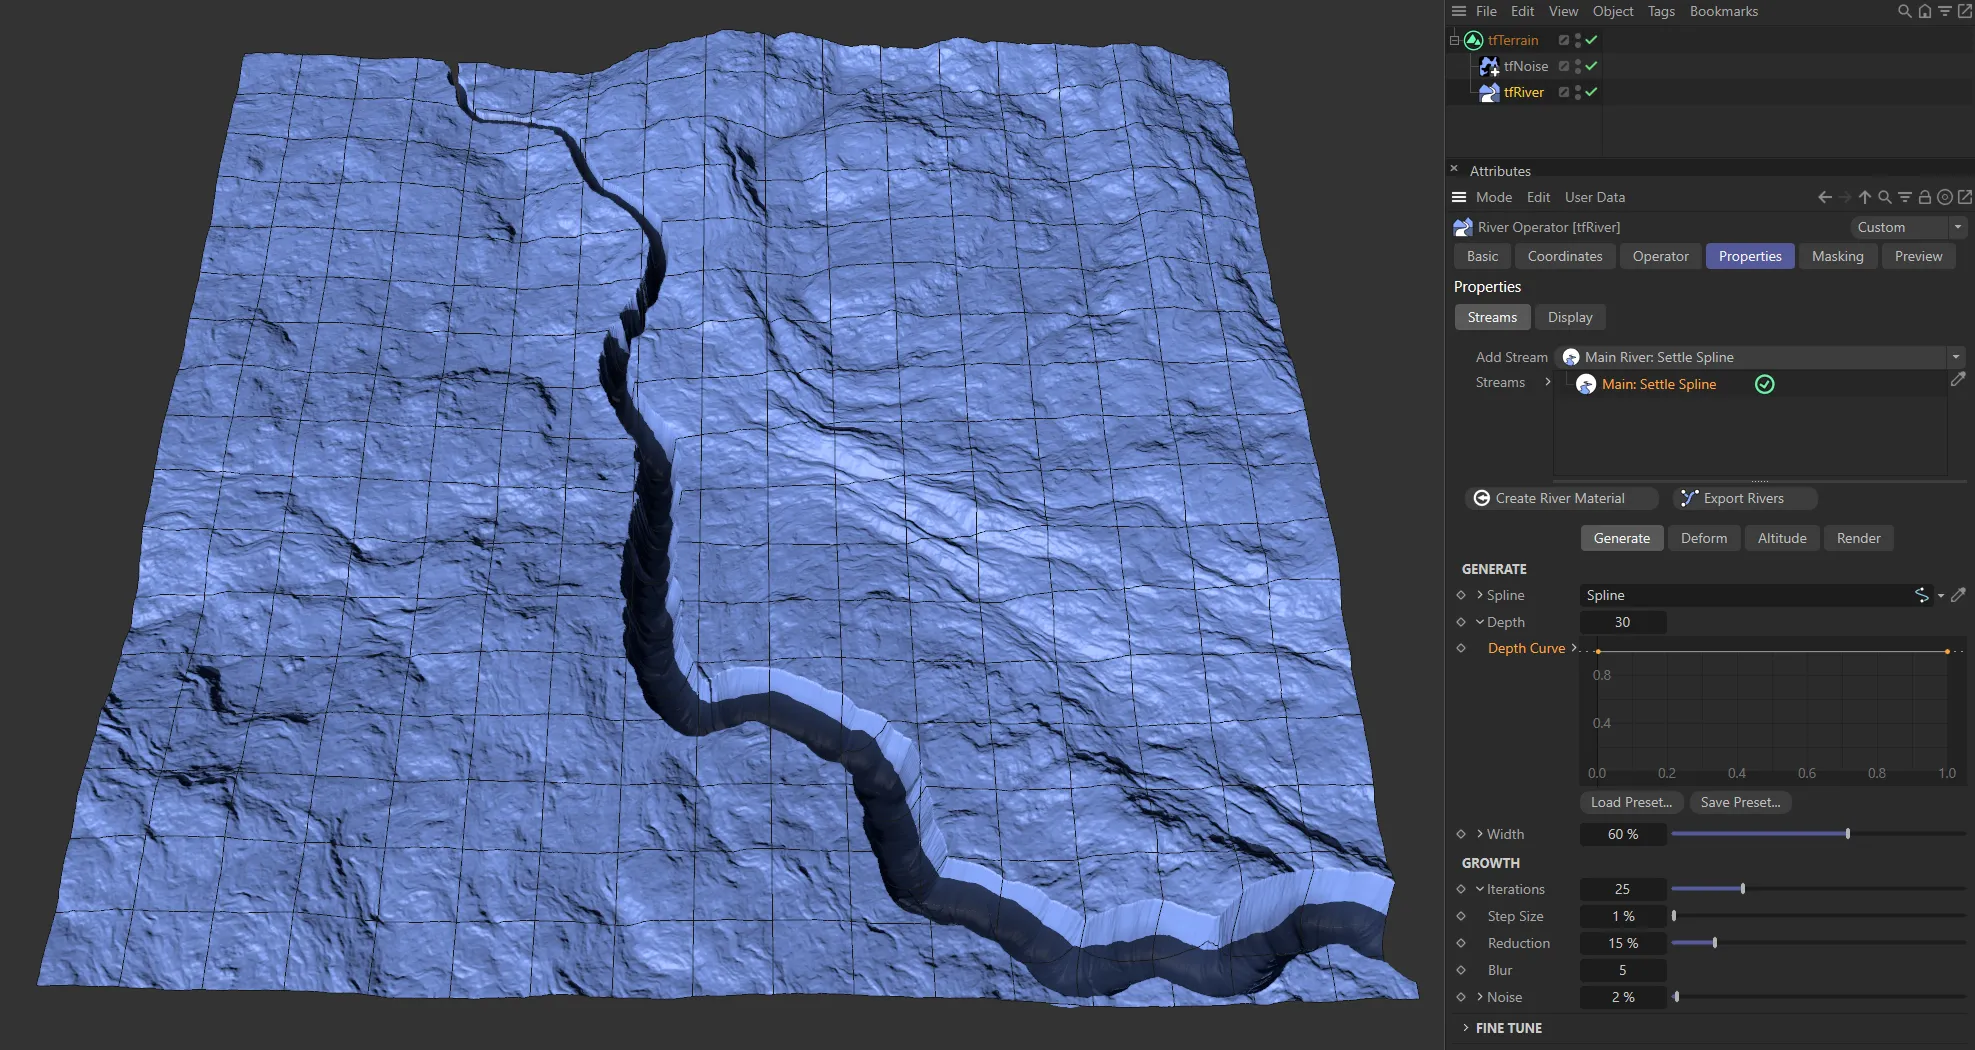
Task: Open search in the Object Manager
Action: click(x=1903, y=11)
